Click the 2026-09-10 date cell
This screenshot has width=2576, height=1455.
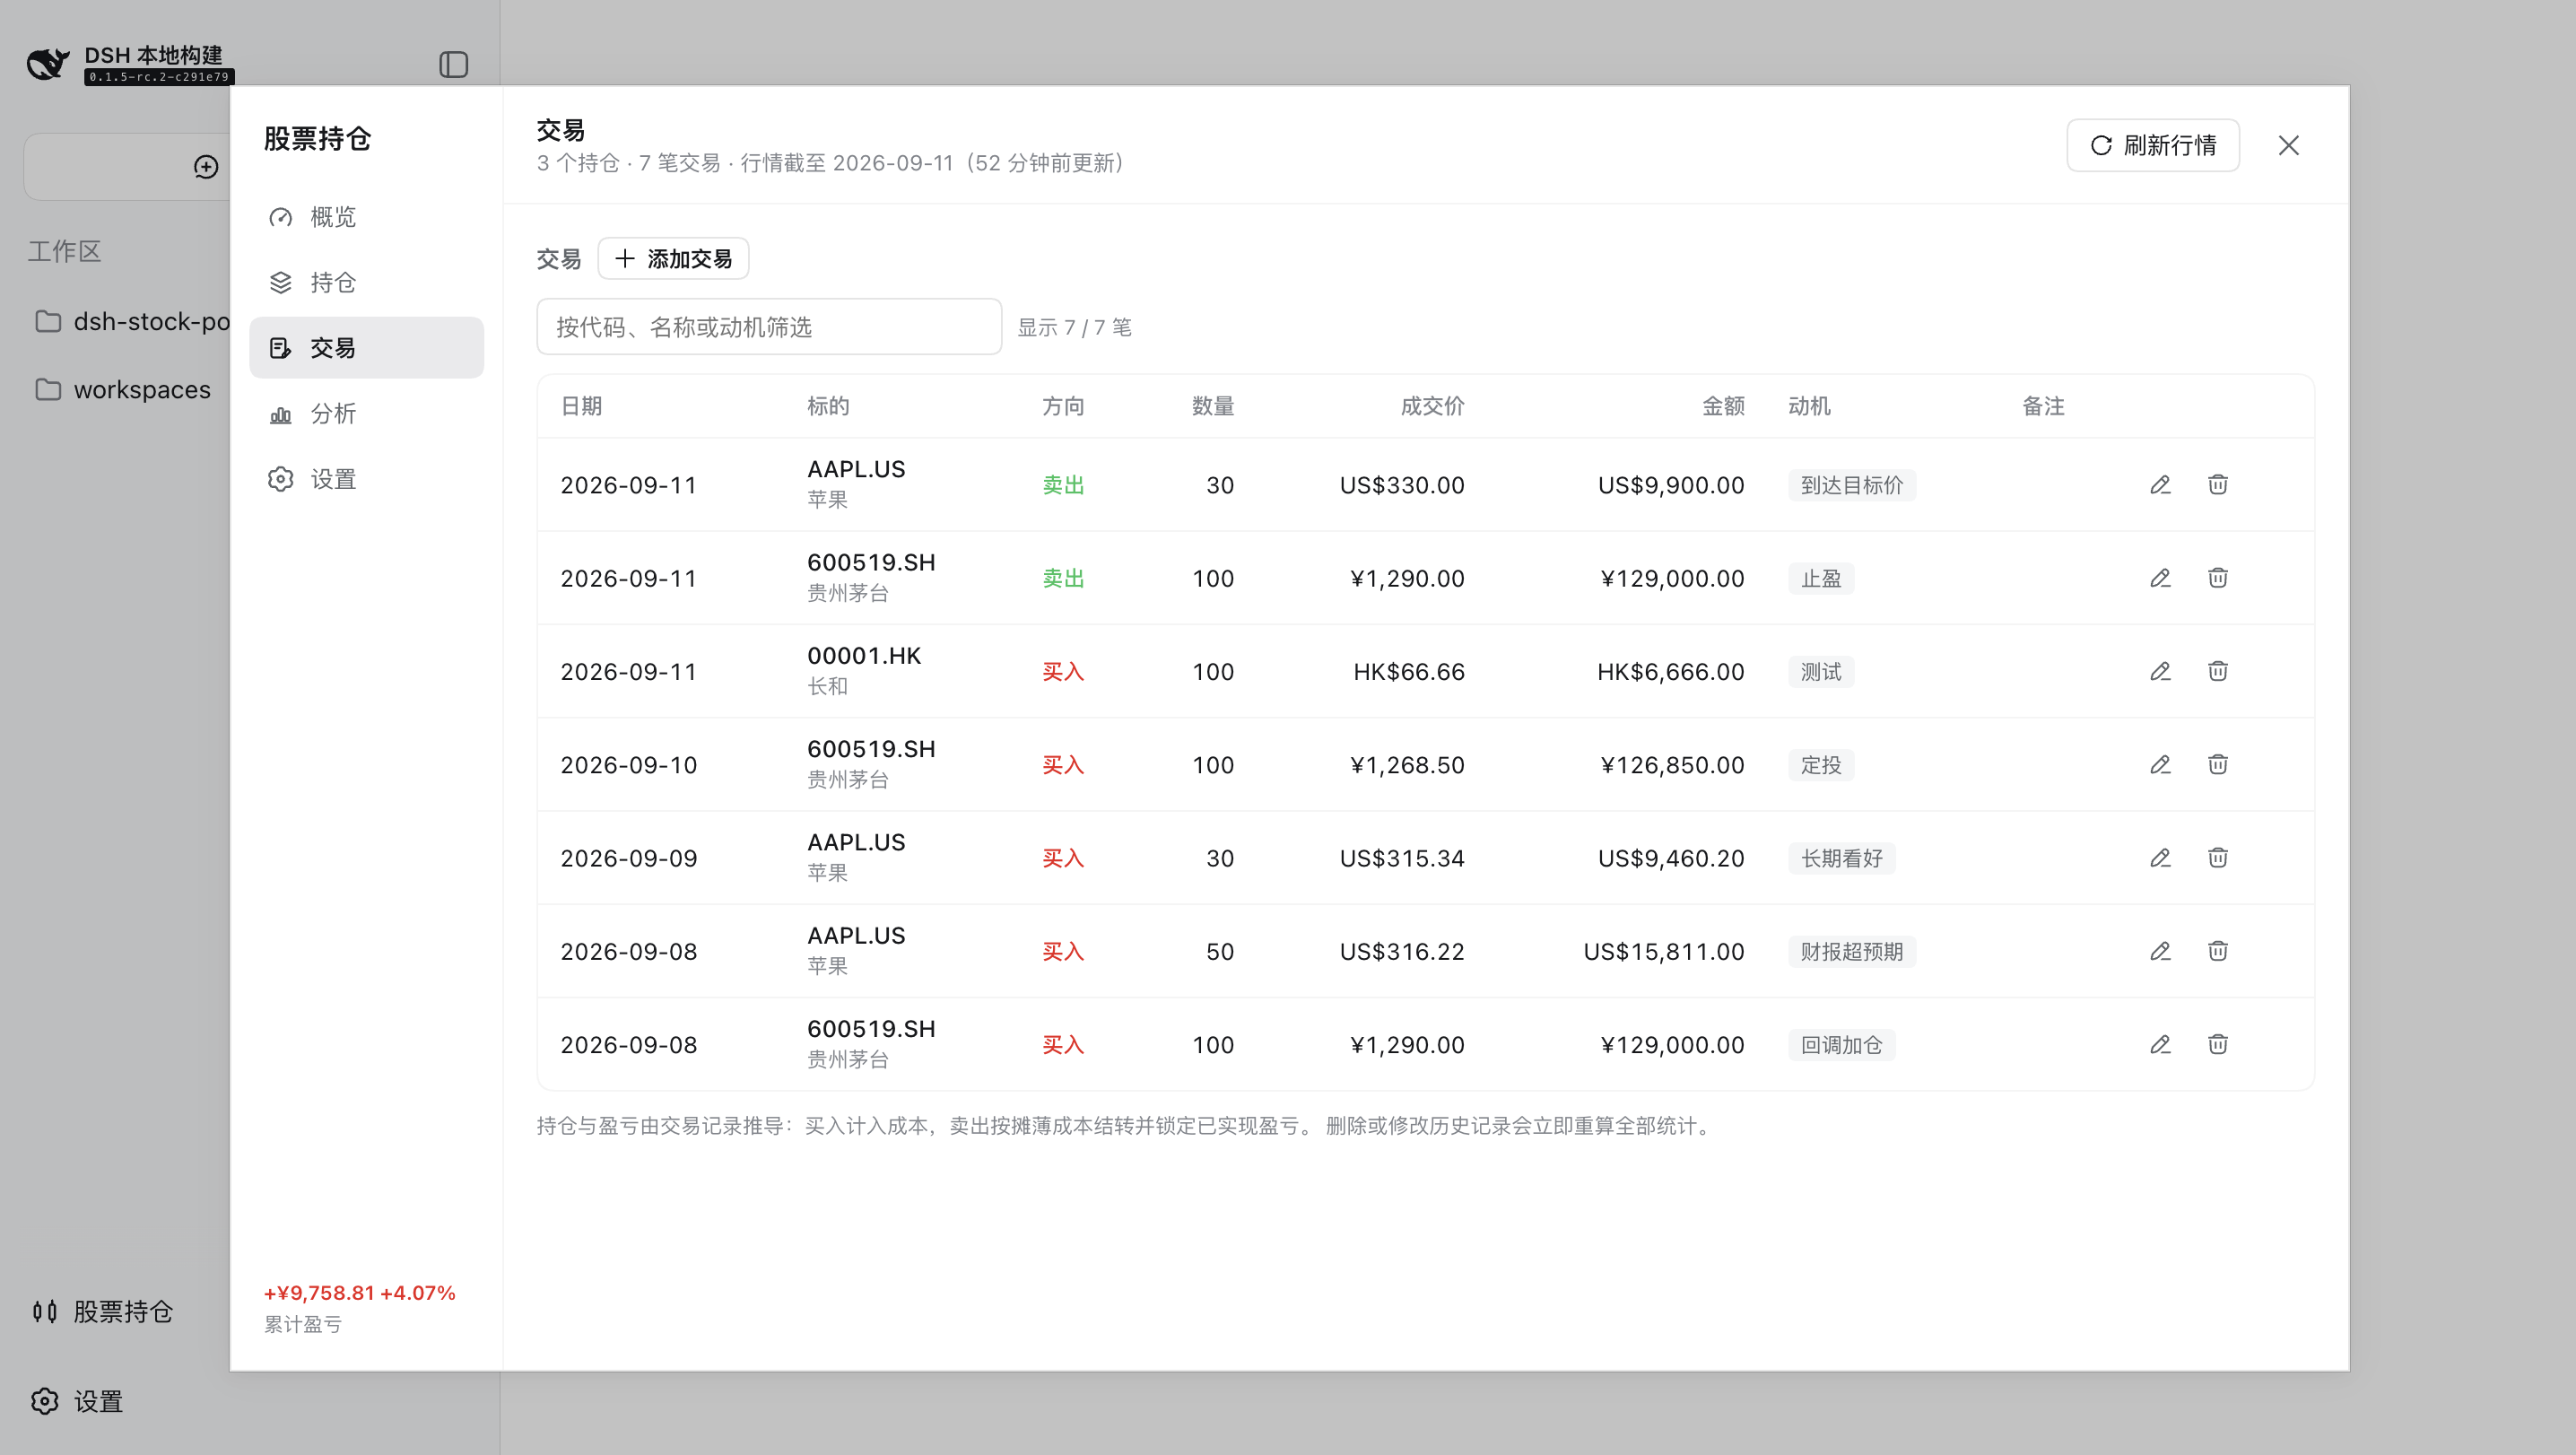tap(629, 765)
